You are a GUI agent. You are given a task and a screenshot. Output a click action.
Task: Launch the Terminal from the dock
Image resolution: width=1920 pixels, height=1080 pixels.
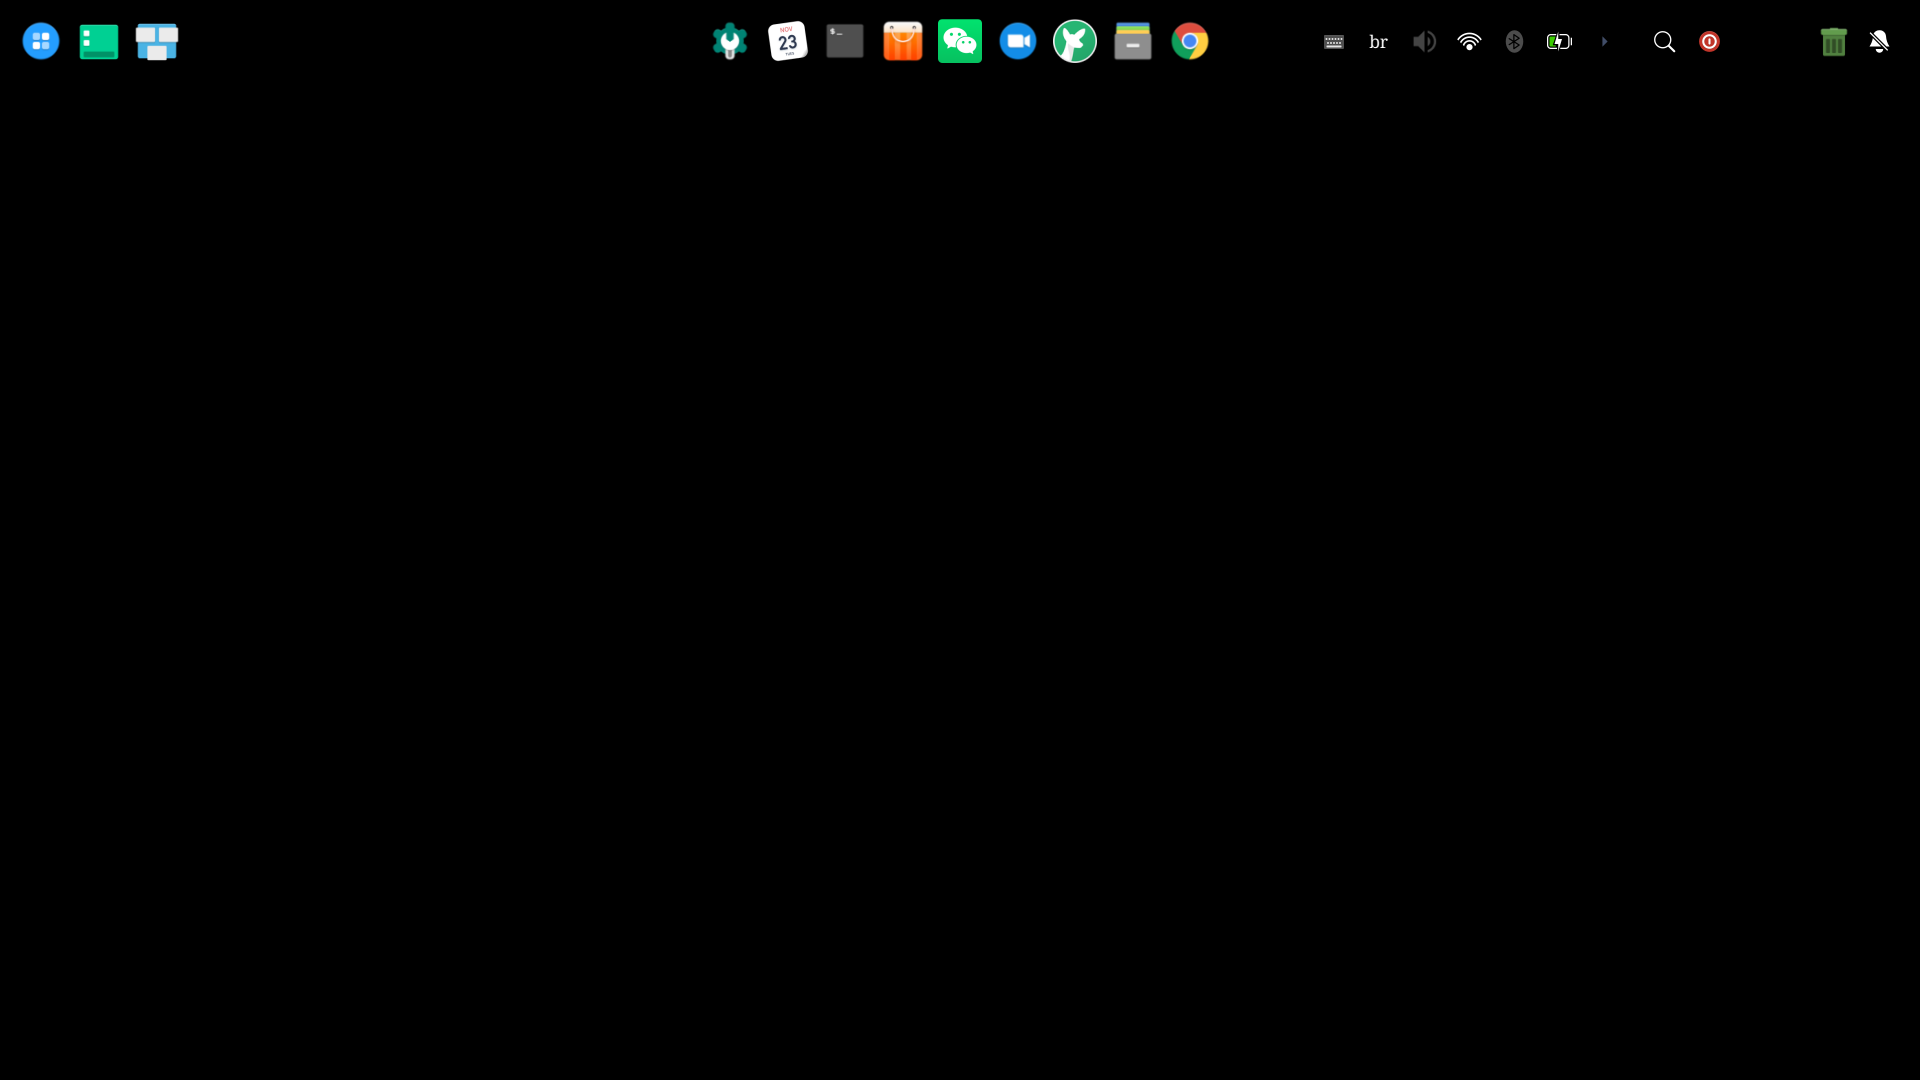click(x=845, y=41)
